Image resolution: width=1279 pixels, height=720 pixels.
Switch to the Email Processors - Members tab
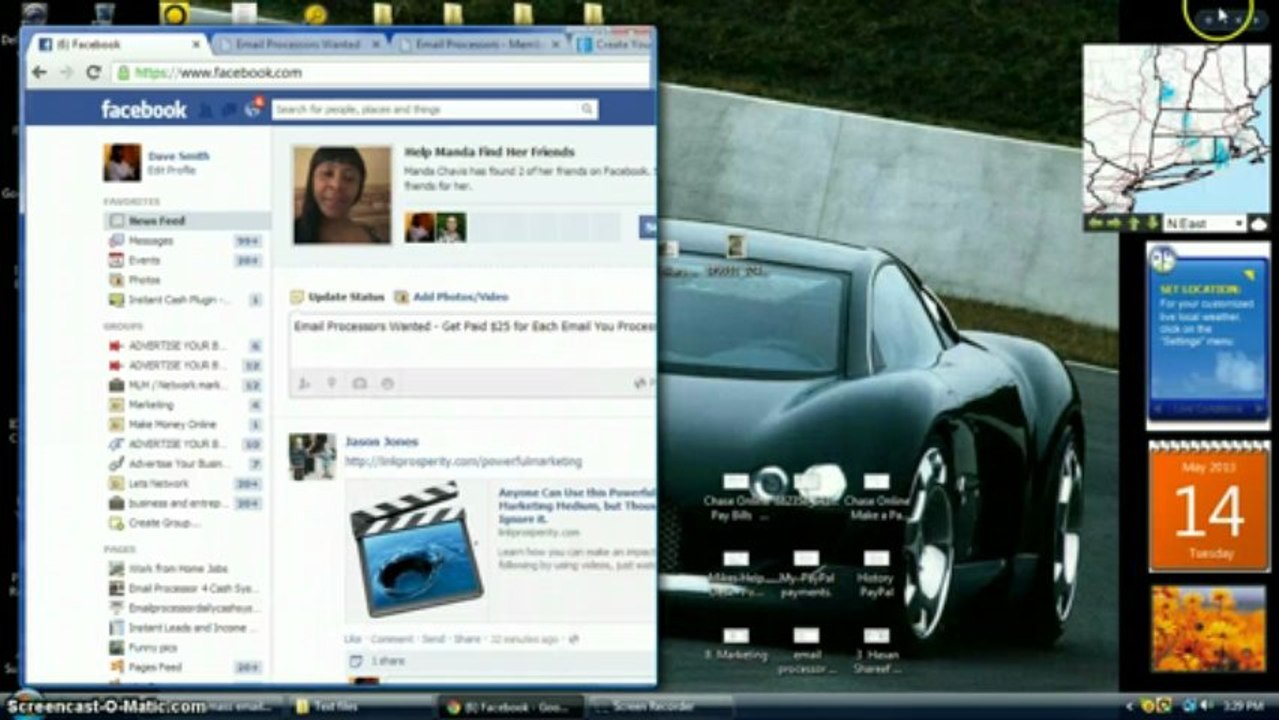[x=478, y=44]
